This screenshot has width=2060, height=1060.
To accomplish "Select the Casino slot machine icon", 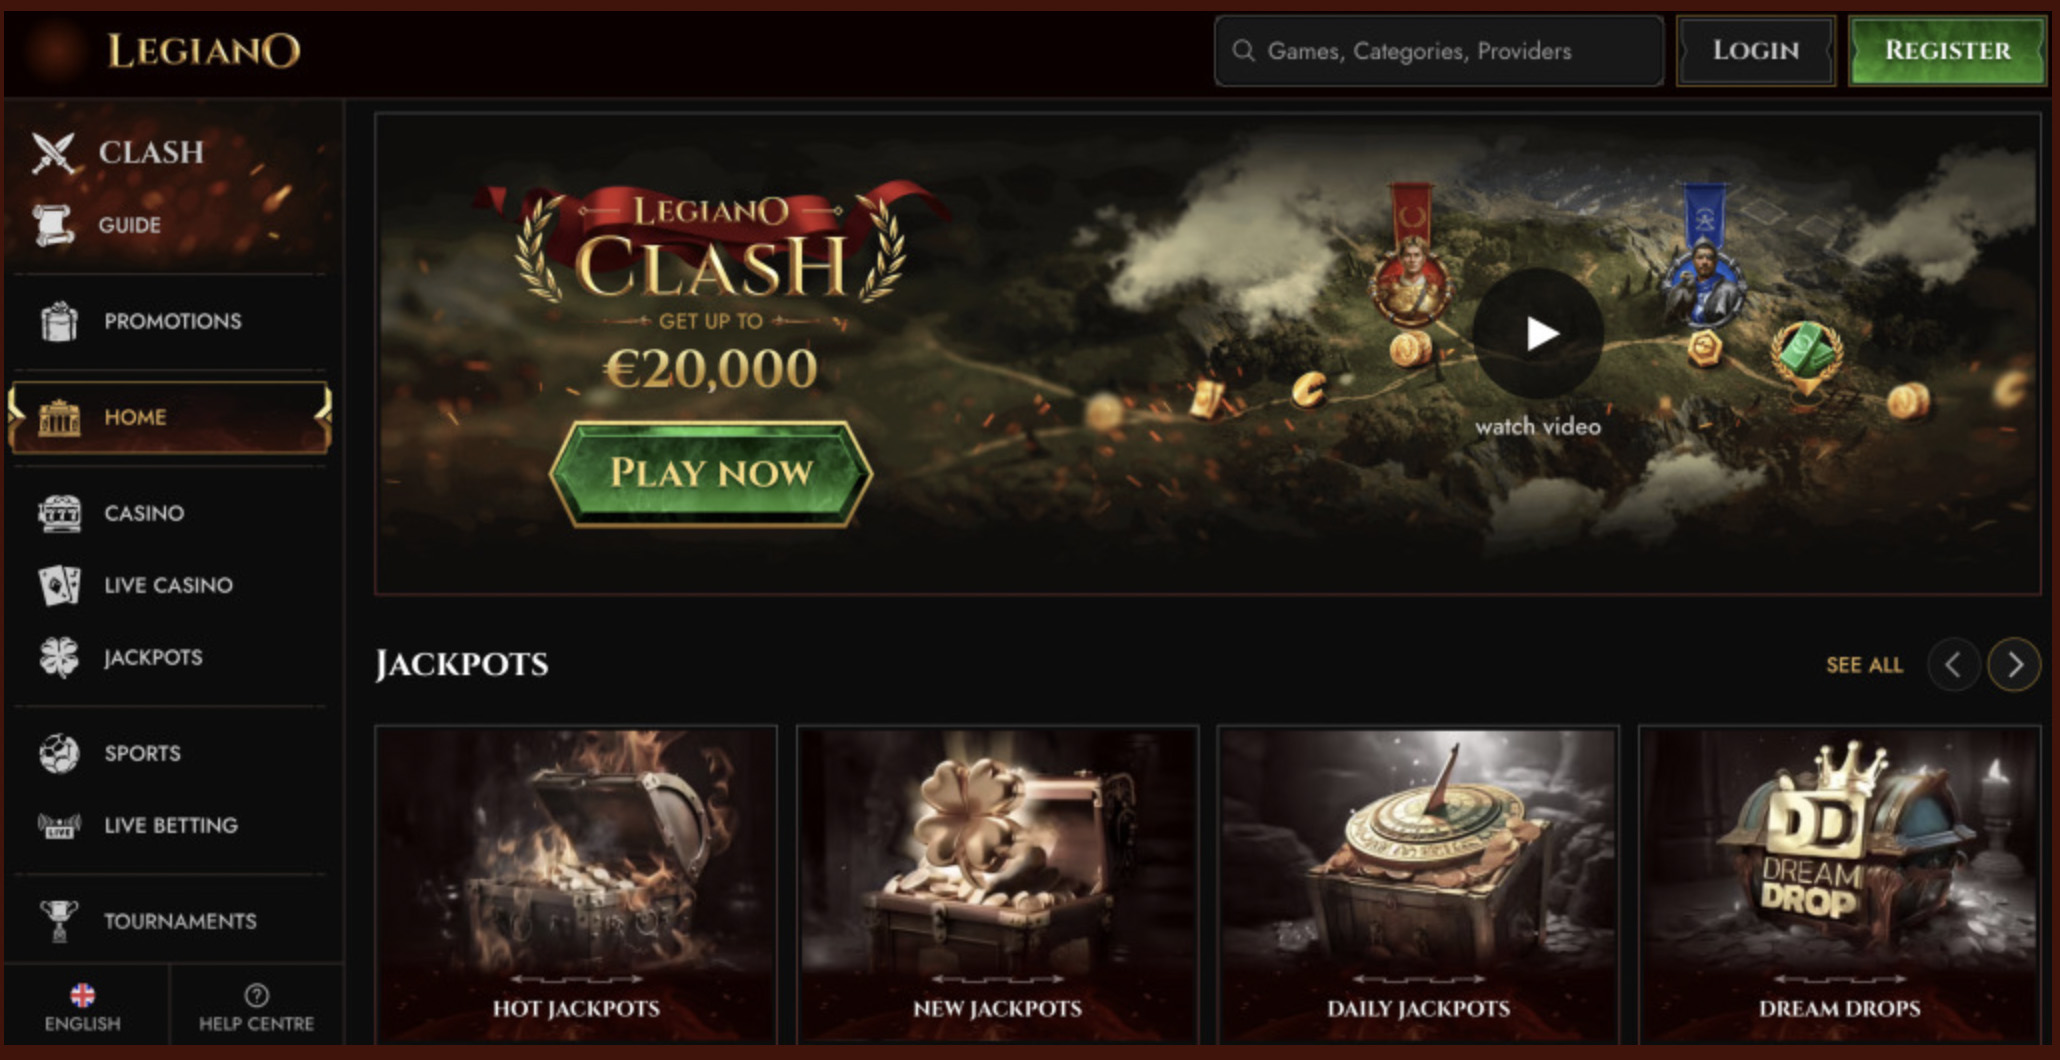I will (x=59, y=513).
